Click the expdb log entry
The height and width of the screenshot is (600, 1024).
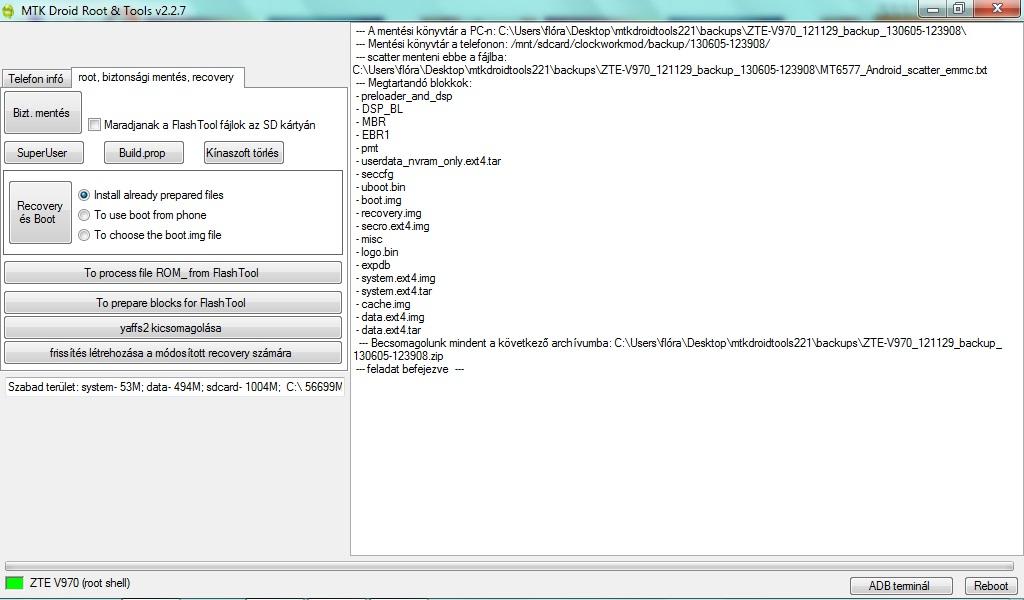click(374, 265)
